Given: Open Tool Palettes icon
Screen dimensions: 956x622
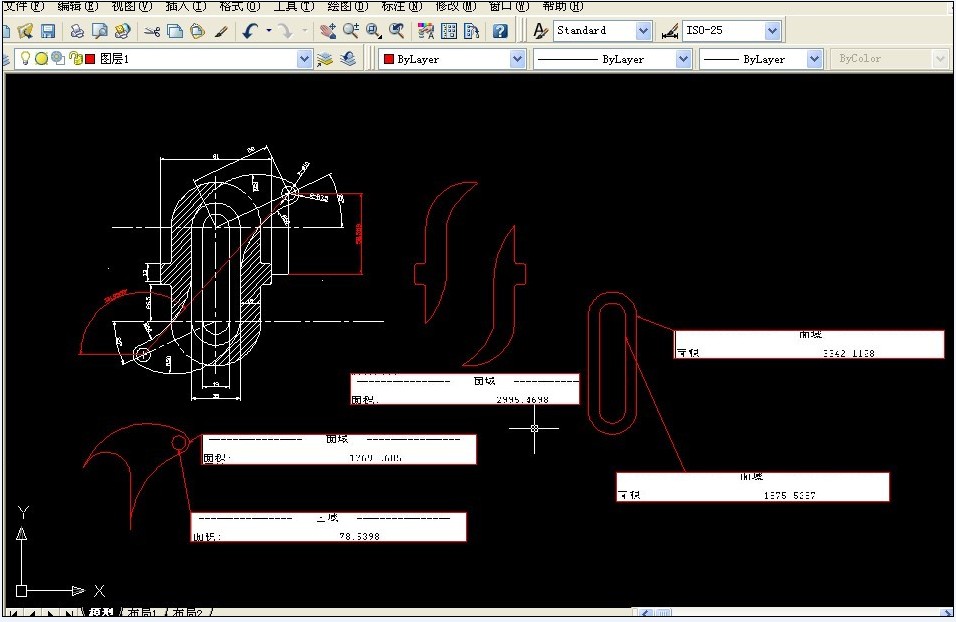Looking at the screenshot, I should click(x=472, y=30).
